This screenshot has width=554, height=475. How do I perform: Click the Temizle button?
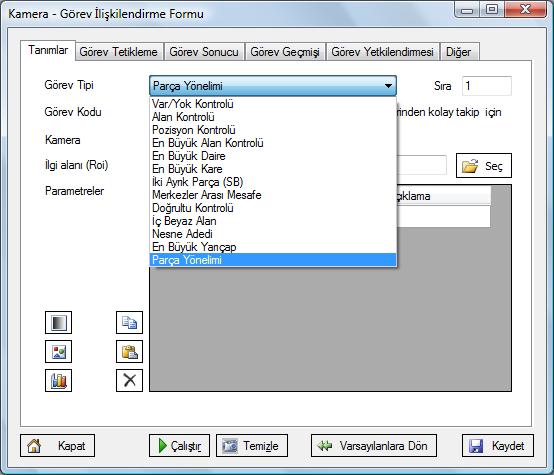(x=252, y=446)
